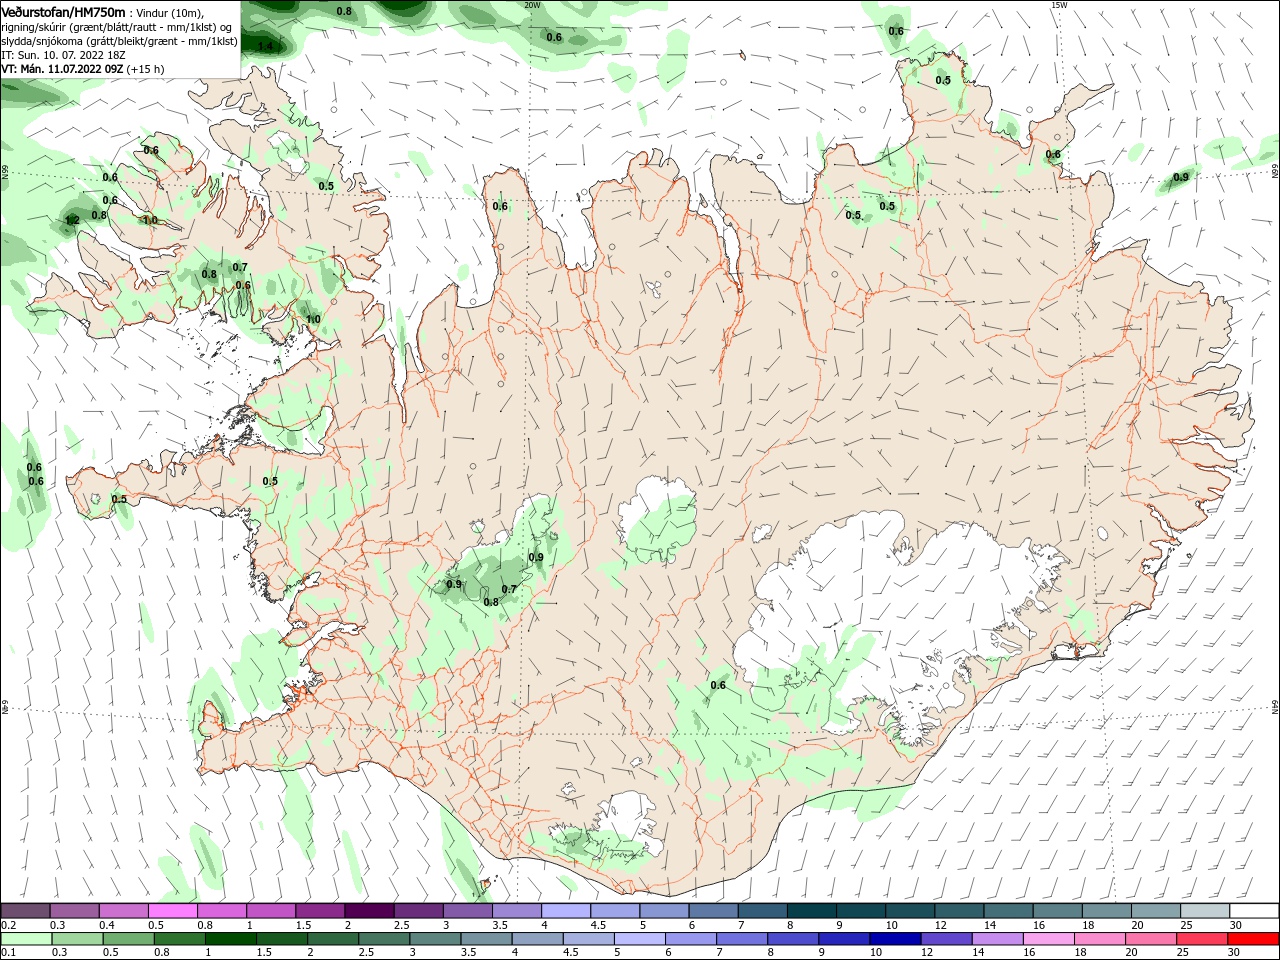Click the '20W' longitude label

coord(532,5)
